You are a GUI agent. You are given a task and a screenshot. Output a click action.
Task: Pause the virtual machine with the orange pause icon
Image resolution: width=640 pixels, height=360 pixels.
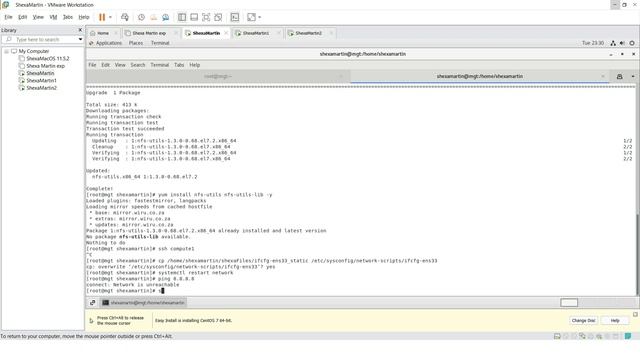[102, 17]
